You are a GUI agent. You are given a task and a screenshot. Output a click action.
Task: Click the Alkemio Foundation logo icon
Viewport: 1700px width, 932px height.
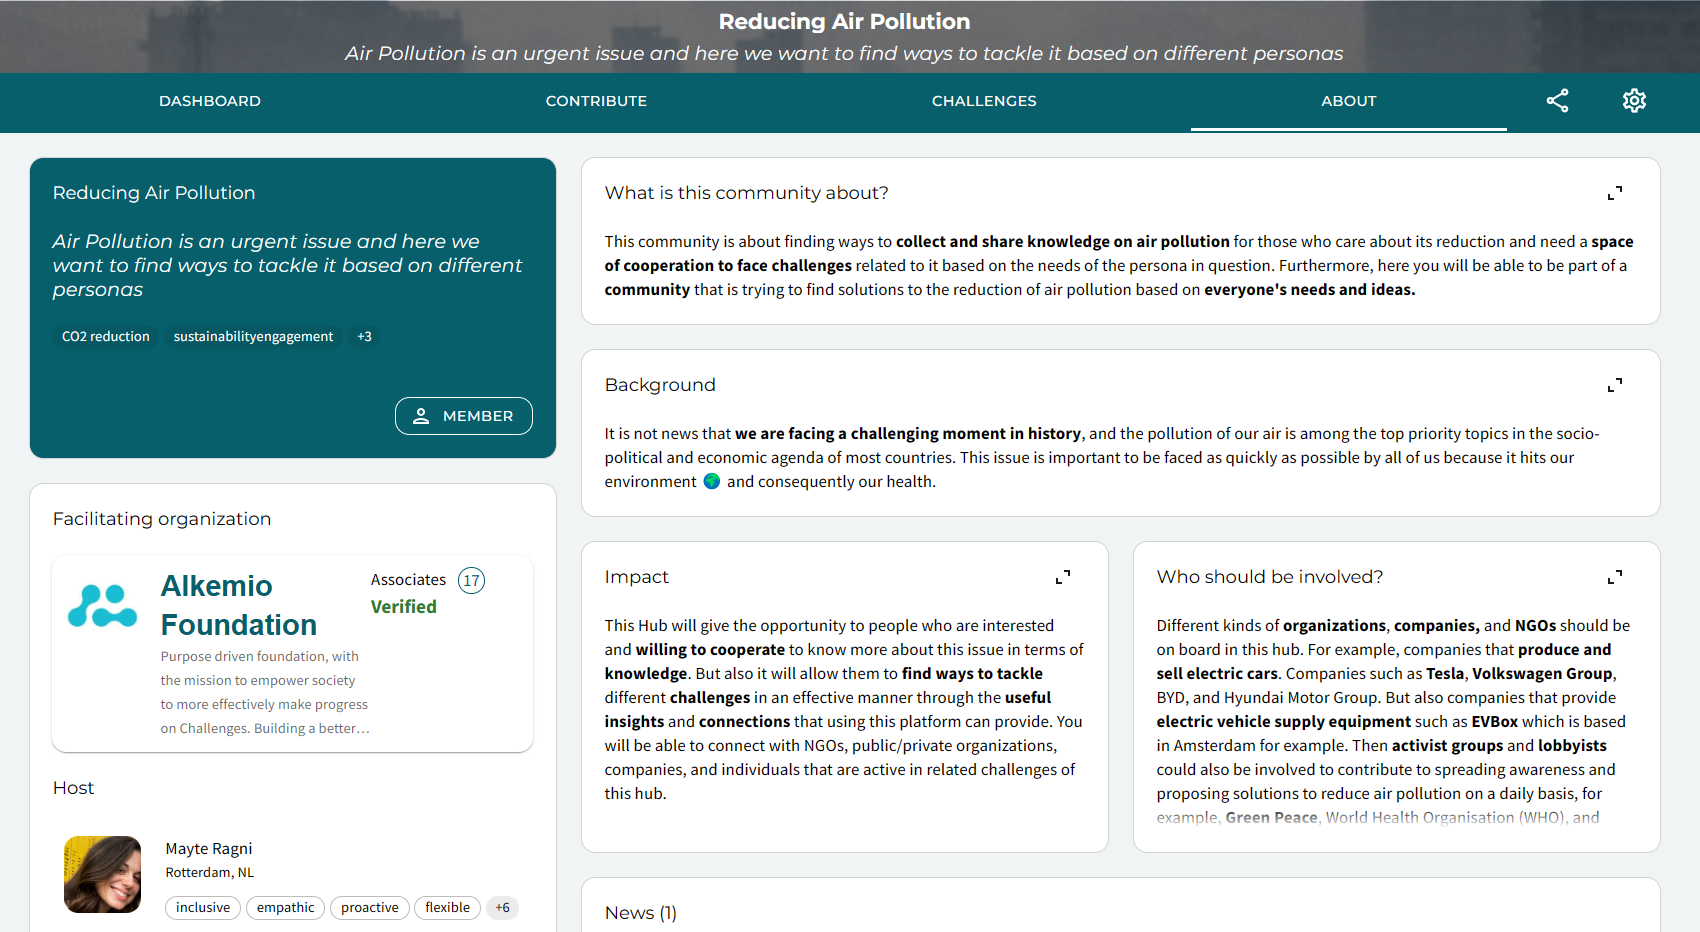102,606
